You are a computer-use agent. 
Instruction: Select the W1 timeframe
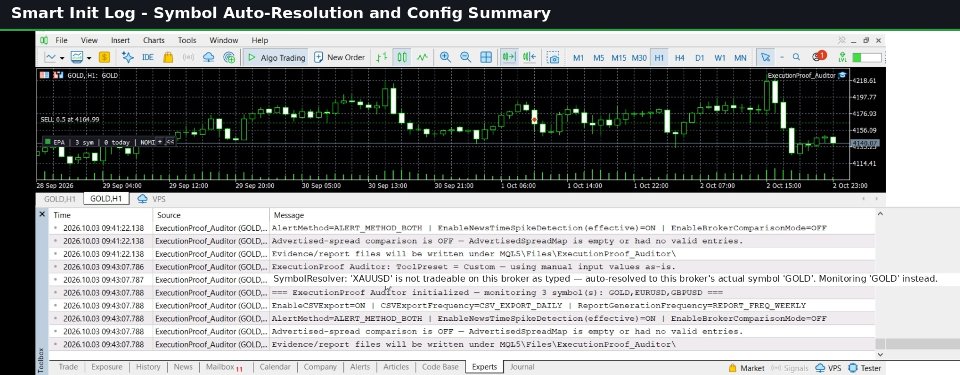[x=719, y=58]
